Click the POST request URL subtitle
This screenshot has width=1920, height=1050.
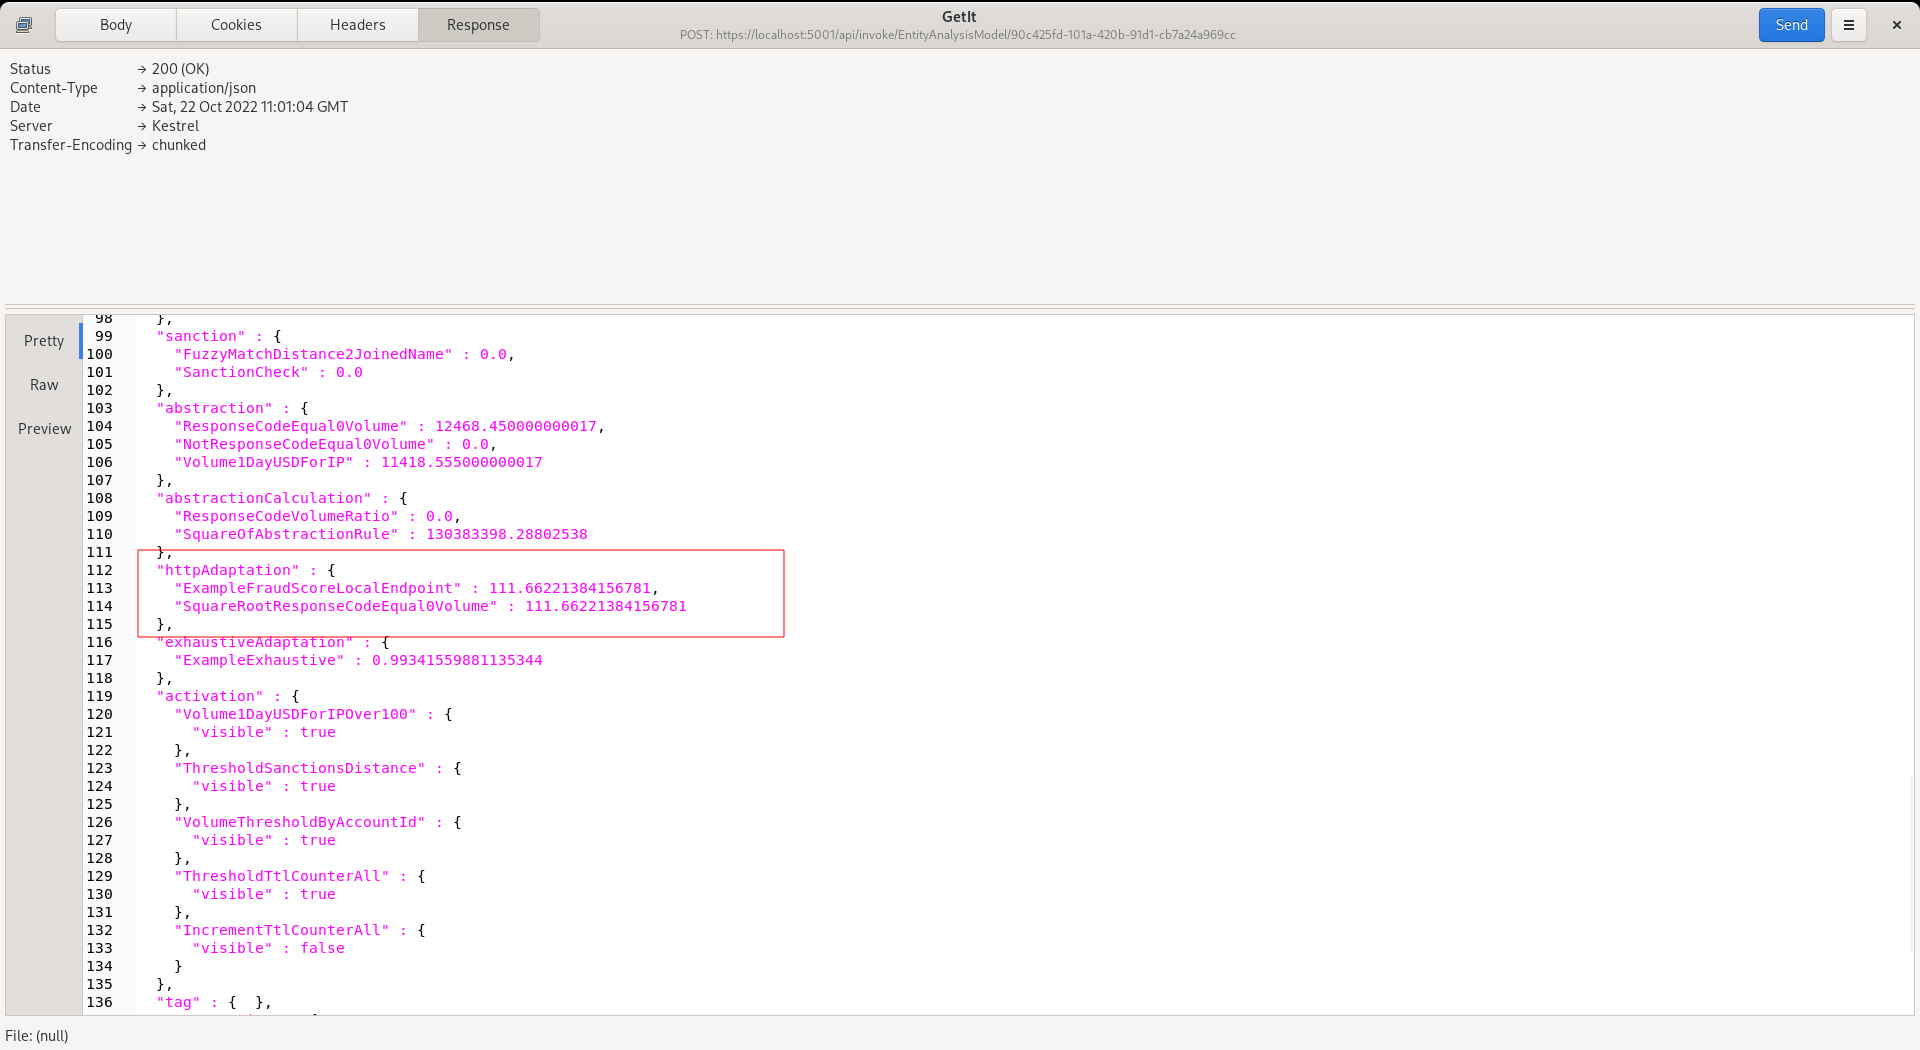pyautogui.click(x=958, y=35)
